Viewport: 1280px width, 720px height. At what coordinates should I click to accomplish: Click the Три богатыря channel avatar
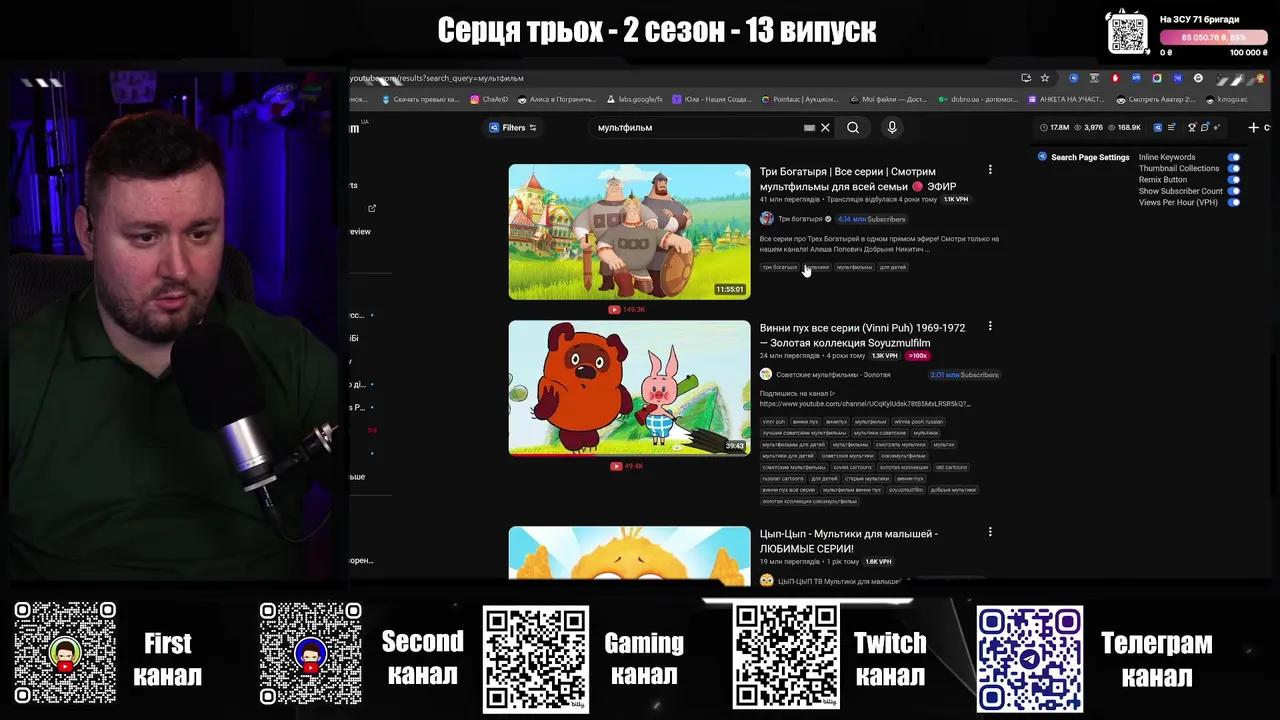pyautogui.click(x=766, y=219)
